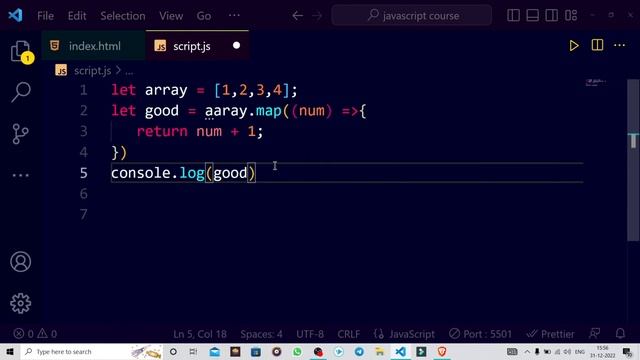Viewport: 640px width, 360px height.
Task: Open the Source Control view
Action: (x=20, y=133)
